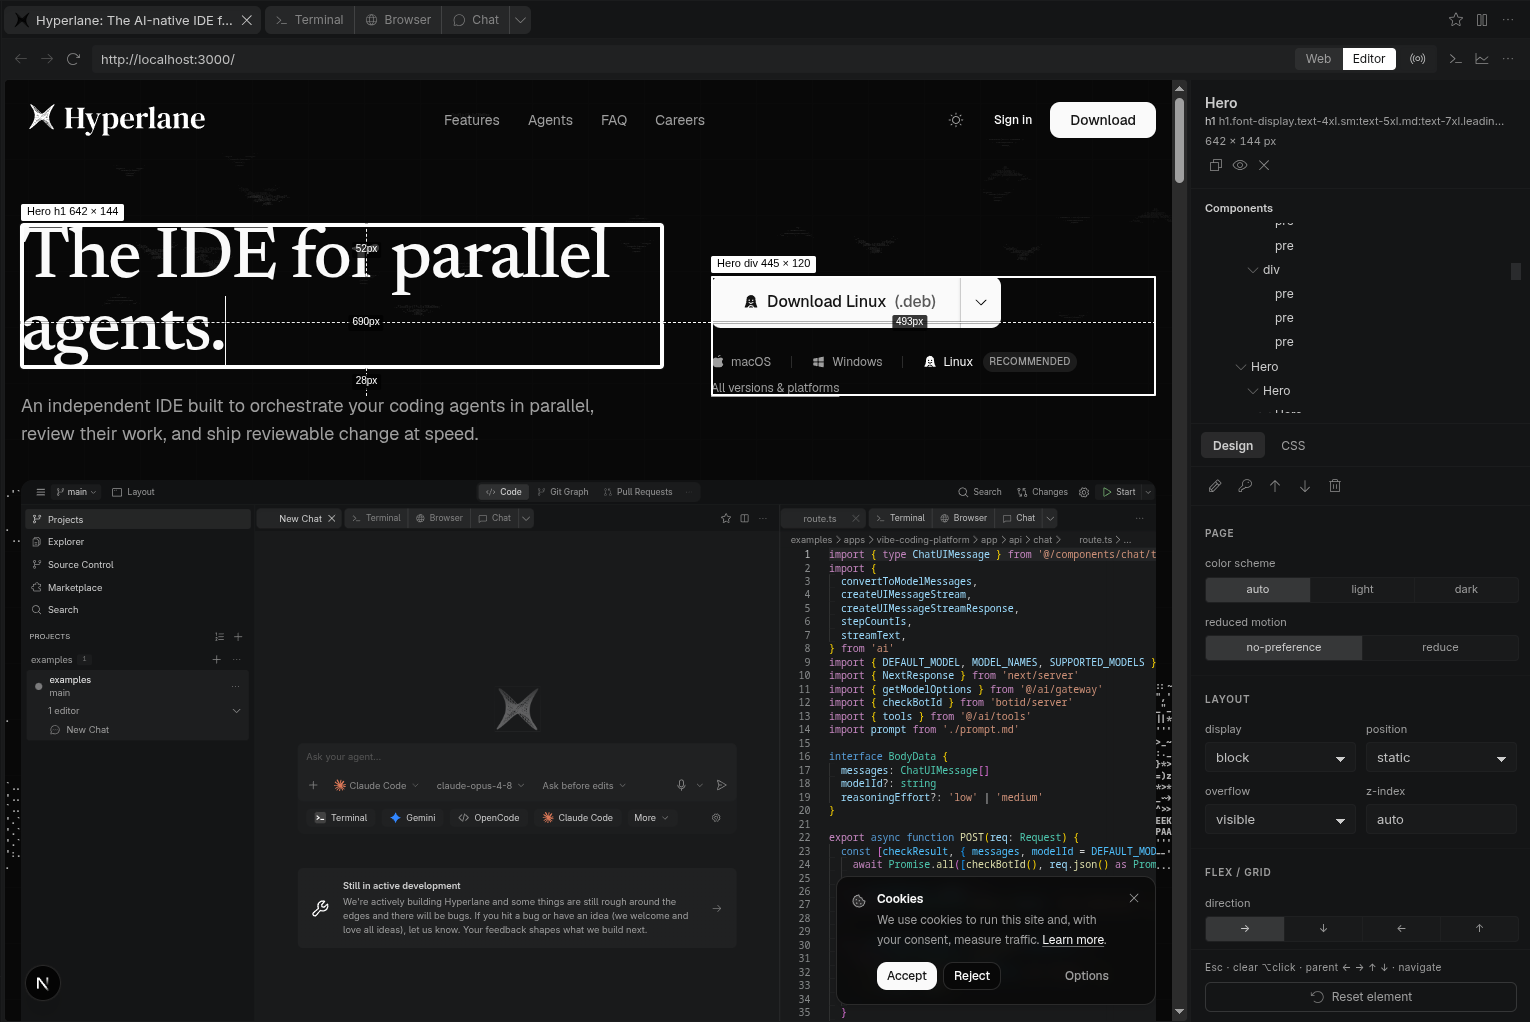This screenshot has height=1022, width=1530.
Task: Toggle element visibility with the eye icon
Action: pyautogui.click(x=1240, y=165)
